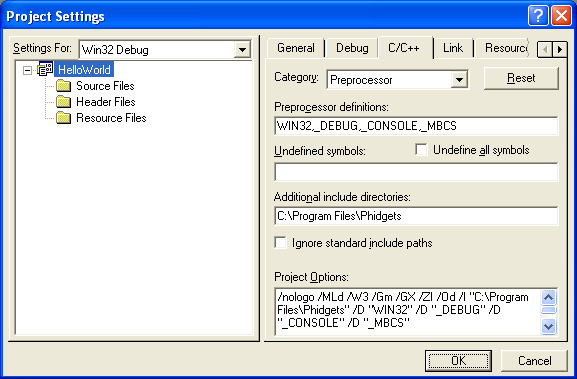Click the Help question mark button
This screenshot has height=379, width=577.
click(538, 16)
